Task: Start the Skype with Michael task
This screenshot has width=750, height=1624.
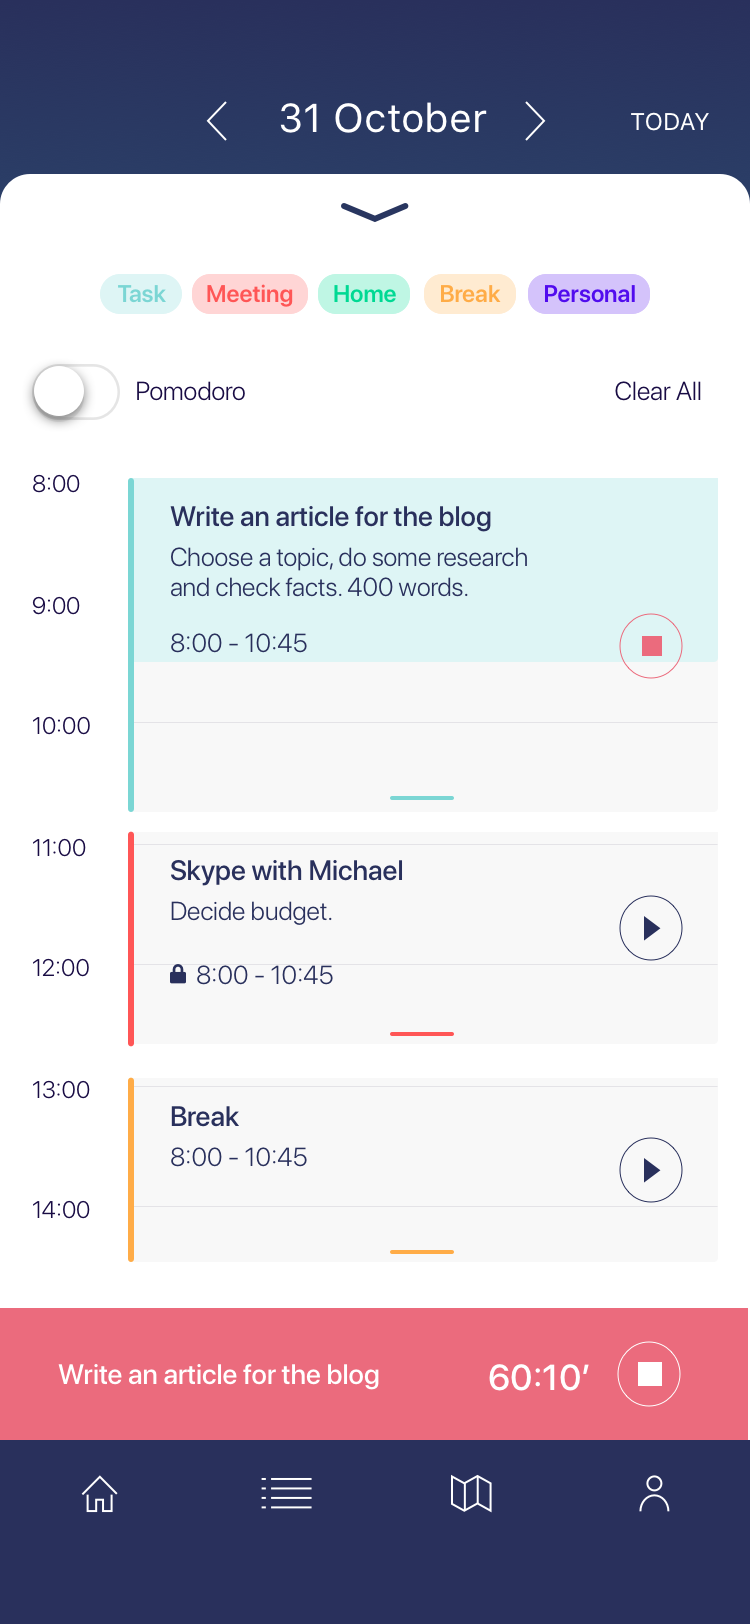Action: tap(651, 928)
